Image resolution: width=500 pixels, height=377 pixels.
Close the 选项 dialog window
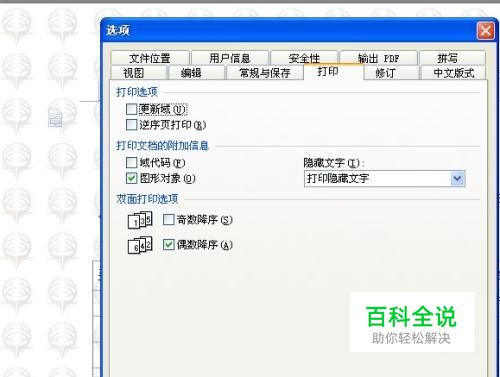click(x=486, y=31)
